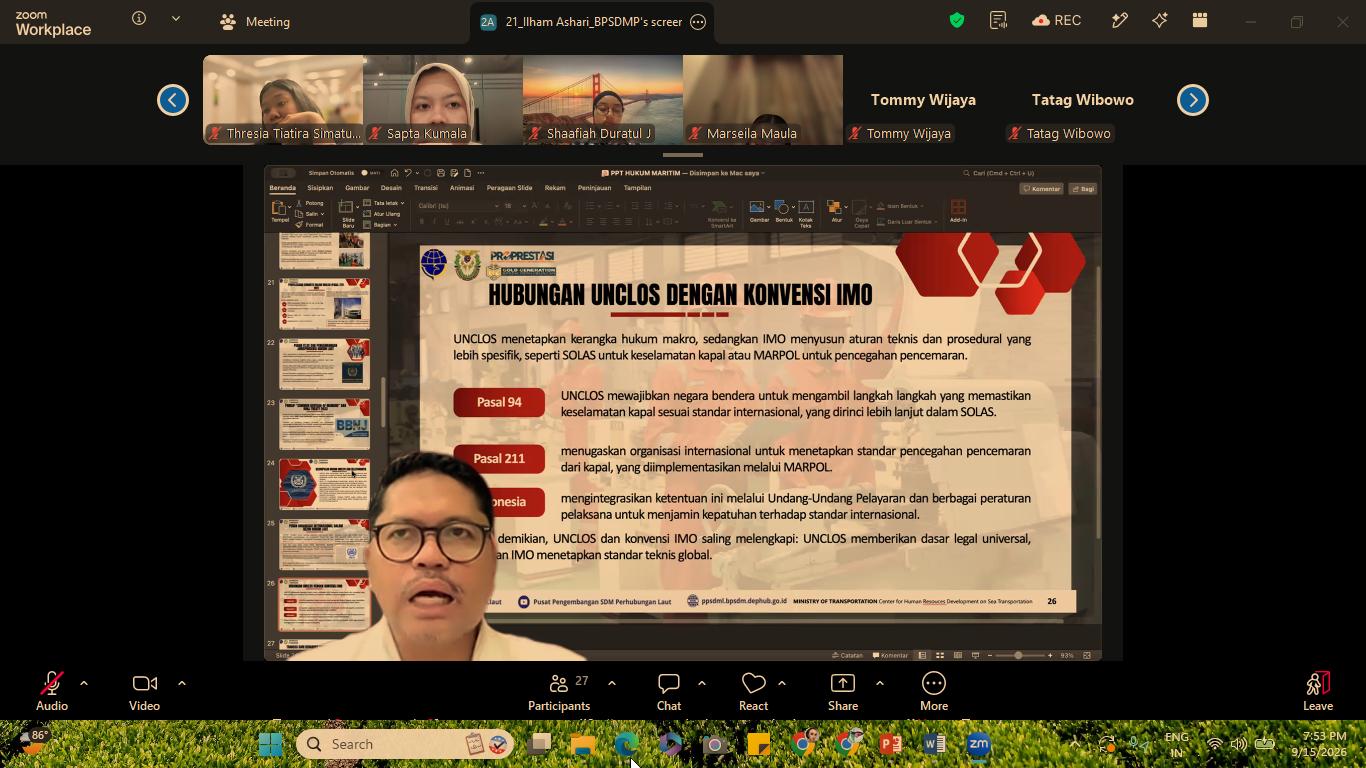This screenshot has width=1366, height=768.
Task: Expand the audio settings caret
Action: pyautogui.click(x=84, y=684)
